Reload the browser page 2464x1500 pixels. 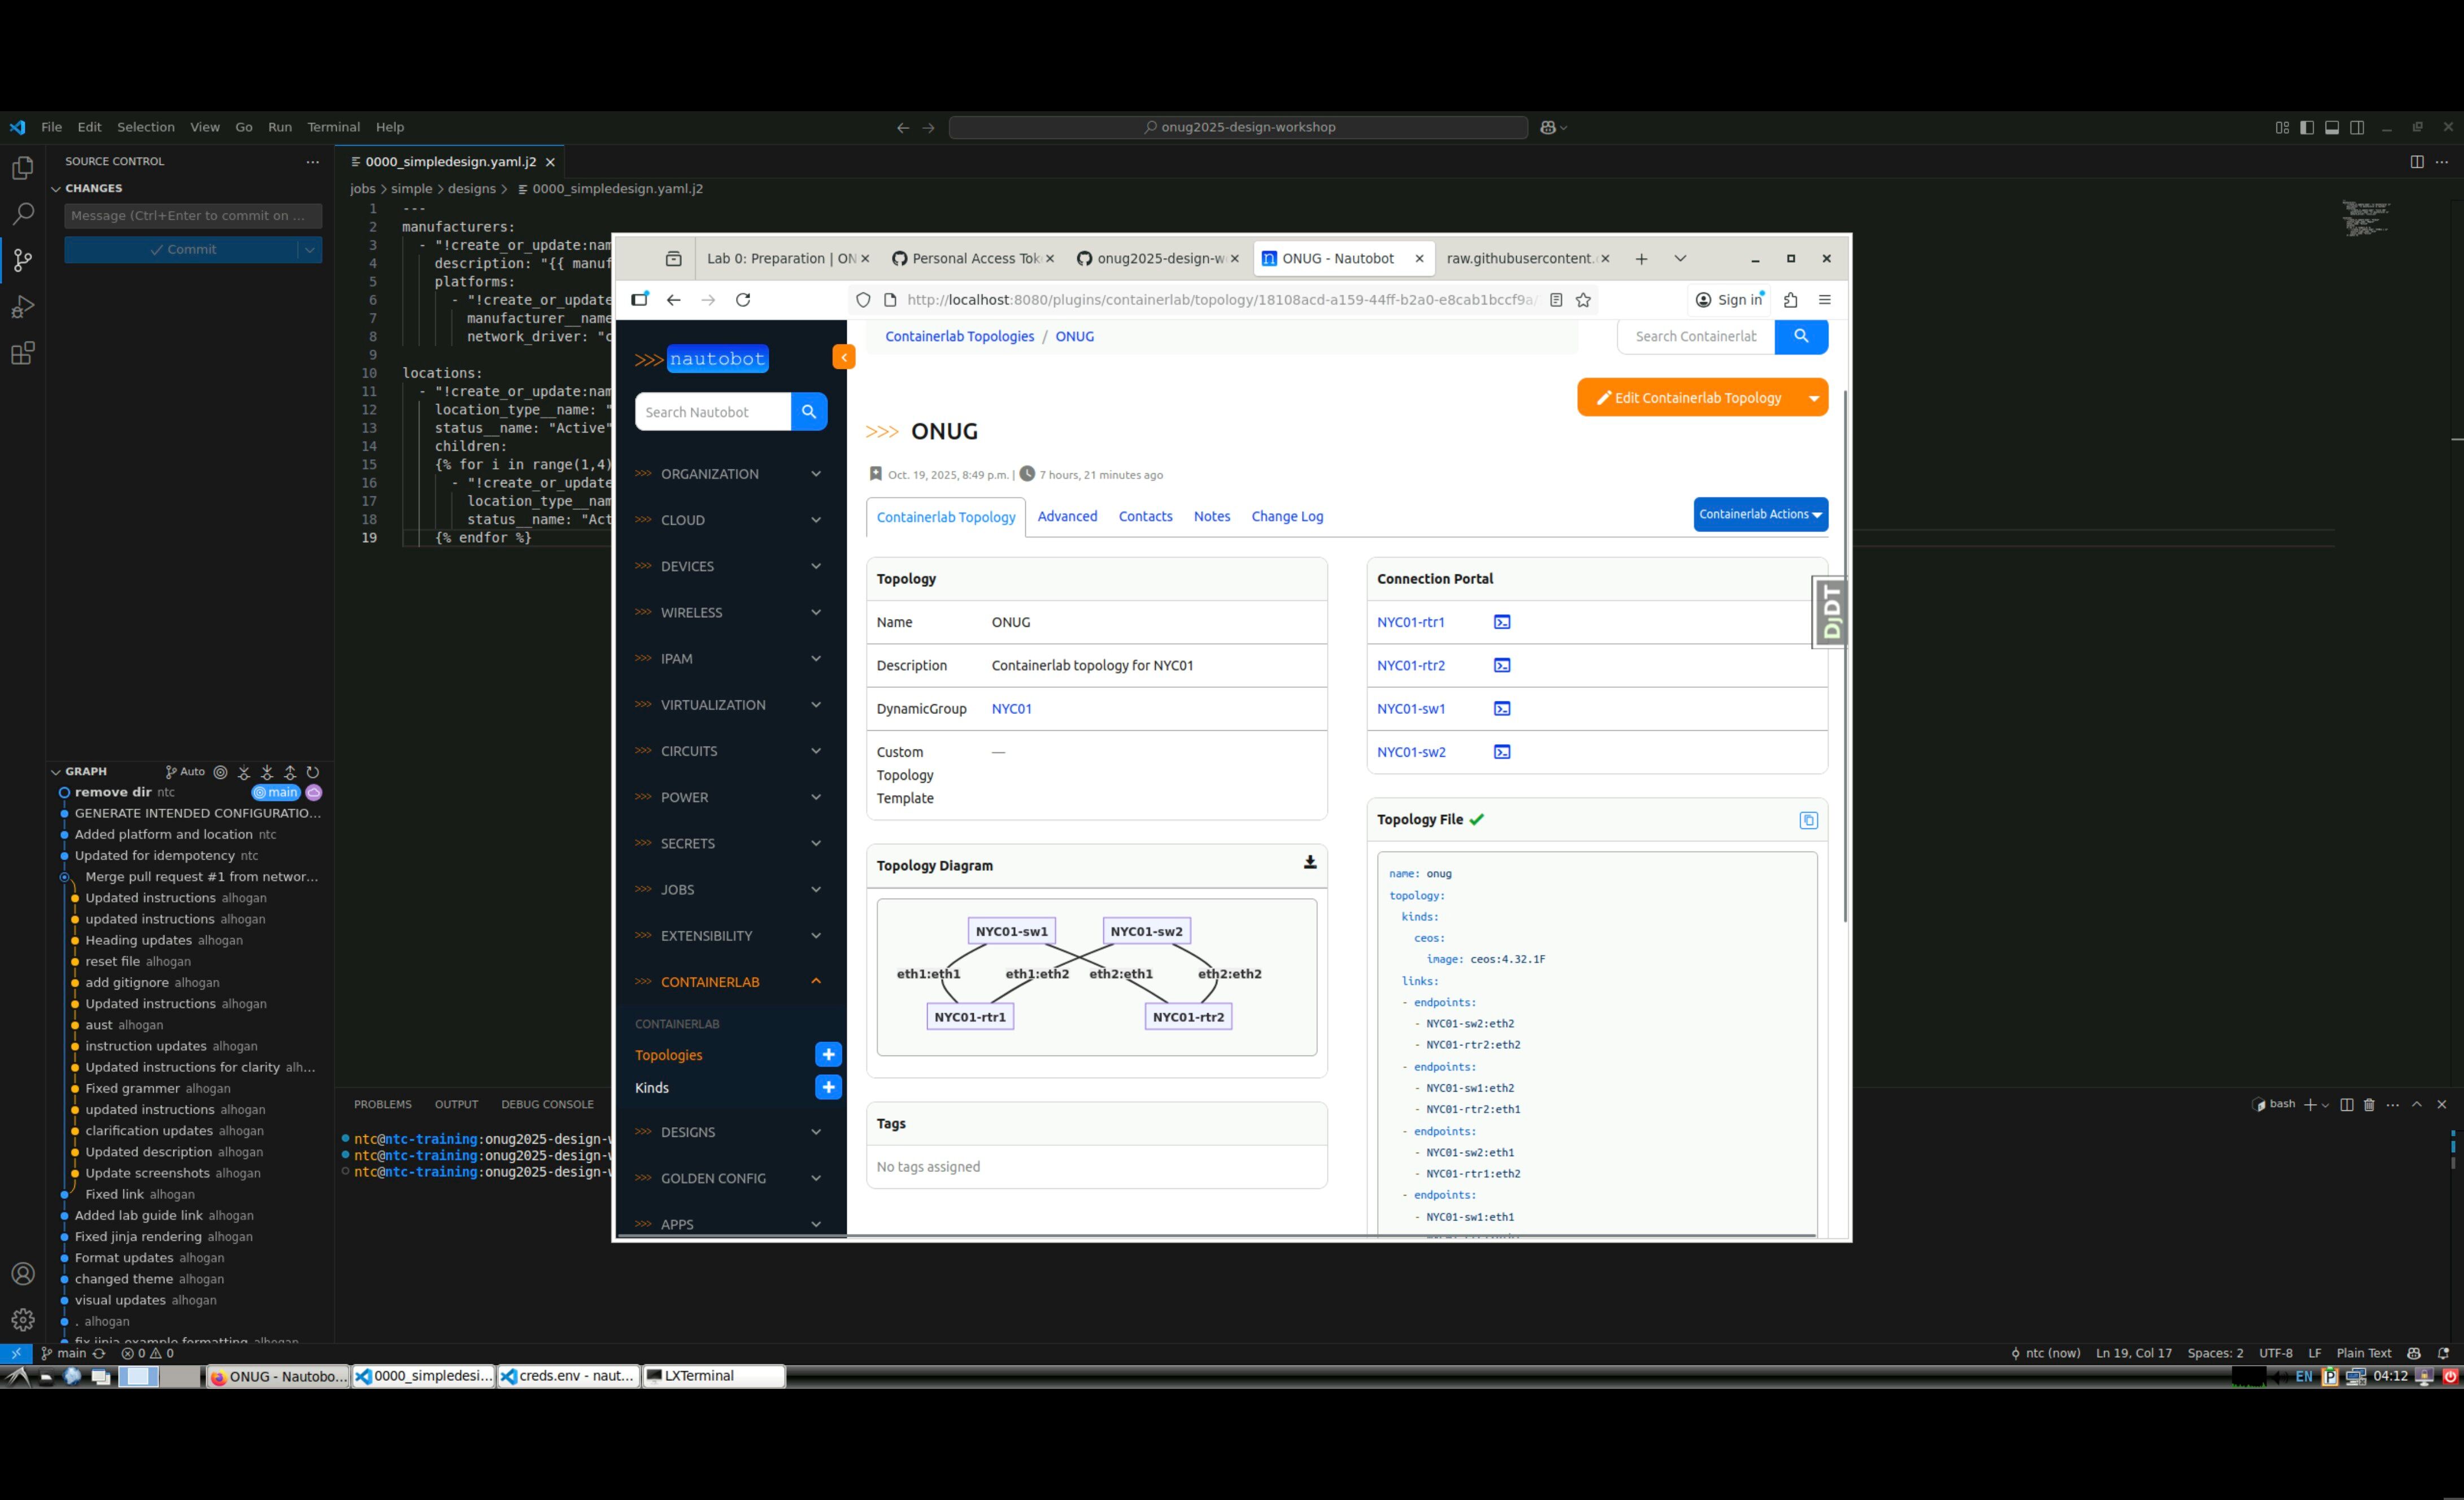(743, 300)
